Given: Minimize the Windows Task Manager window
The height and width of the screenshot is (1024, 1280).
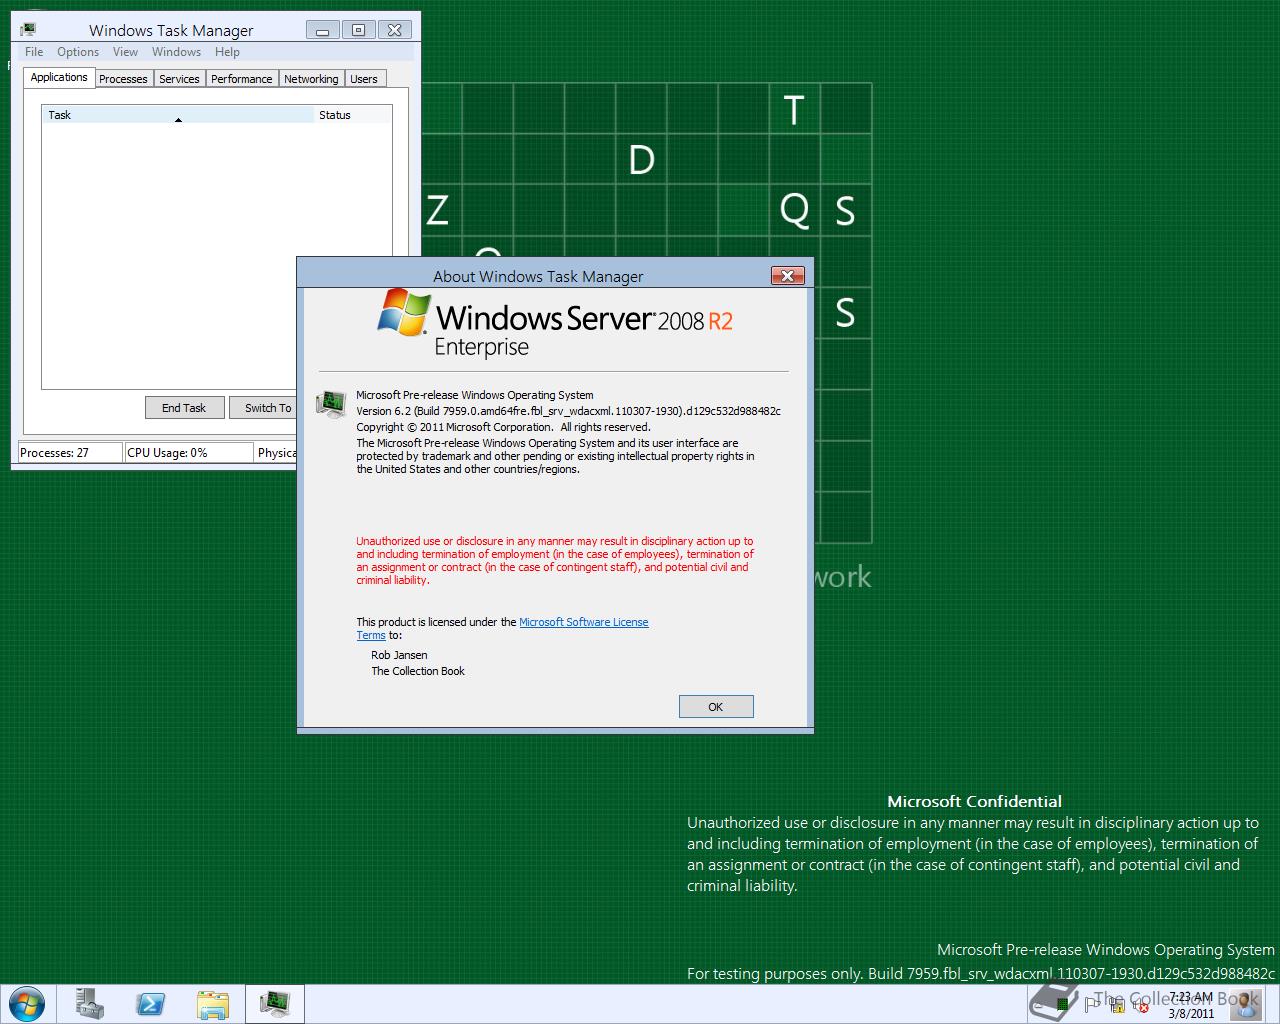Looking at the screenshot, I should (x=323, y=30).
